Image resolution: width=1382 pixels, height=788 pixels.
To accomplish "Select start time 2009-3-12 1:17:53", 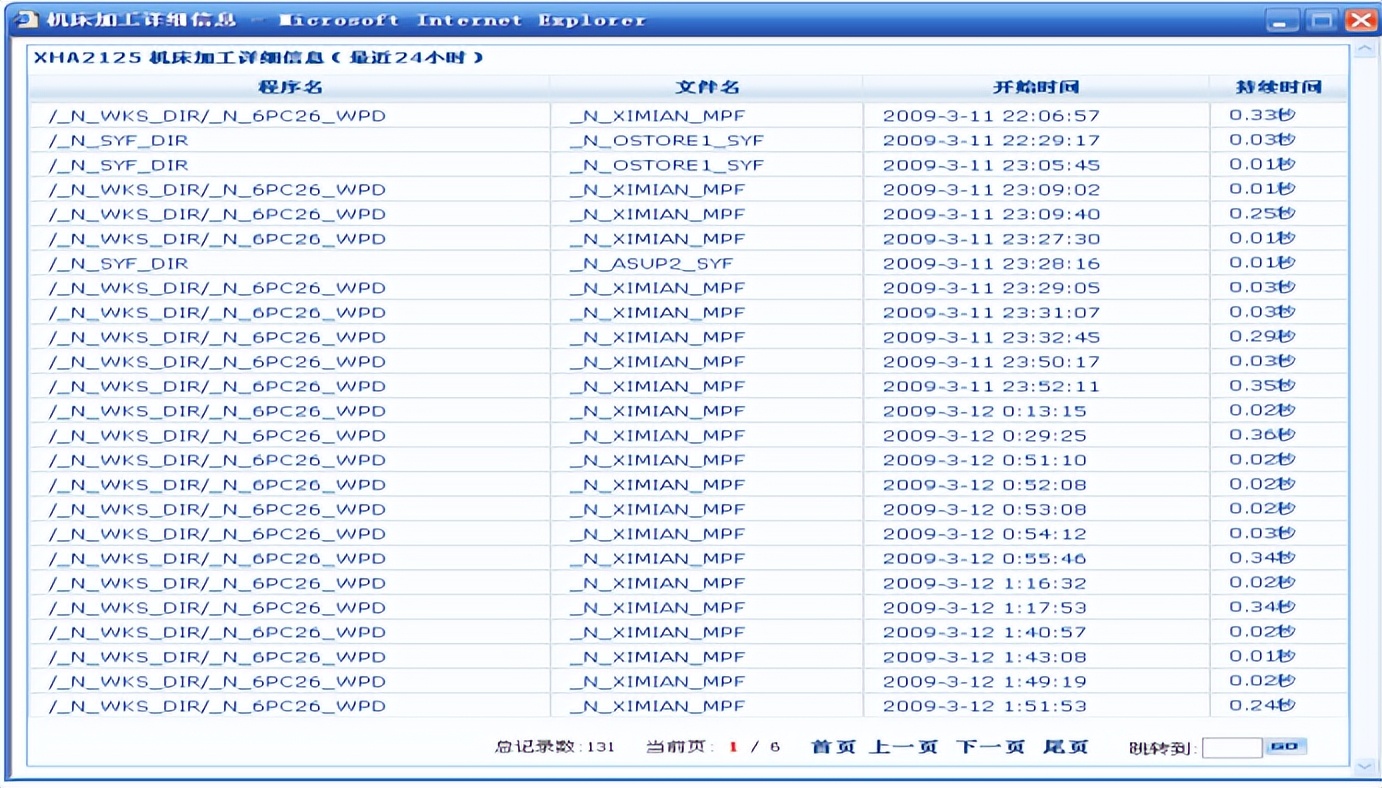I will point(984,608).
